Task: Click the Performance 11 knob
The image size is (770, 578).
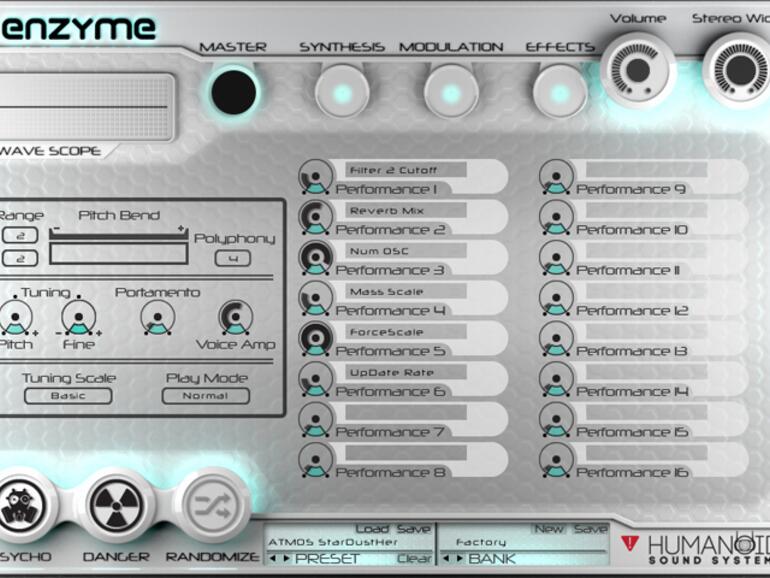Action: tap(556, 257)
